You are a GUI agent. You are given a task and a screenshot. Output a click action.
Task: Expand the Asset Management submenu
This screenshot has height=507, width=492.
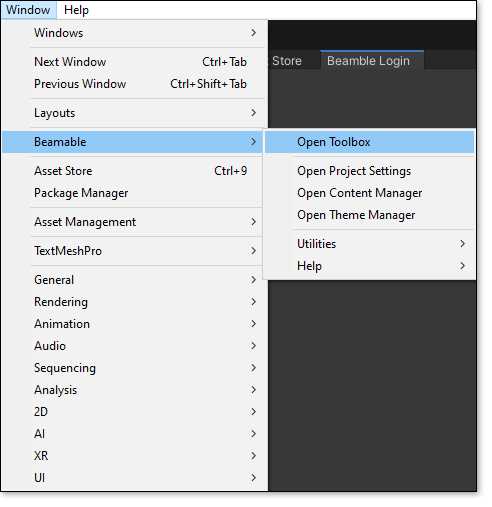(132, 222)
